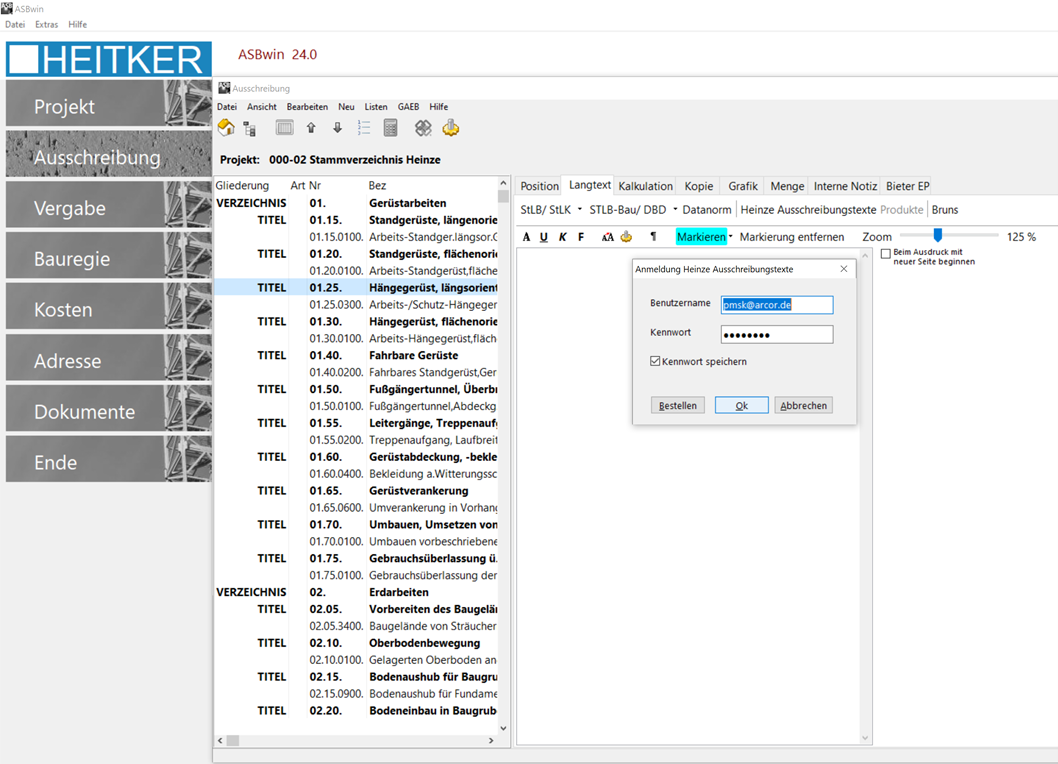Viewport: 1058px width, 764px height.
Task: Open the calculator toolbar icon
Action: 390,128
